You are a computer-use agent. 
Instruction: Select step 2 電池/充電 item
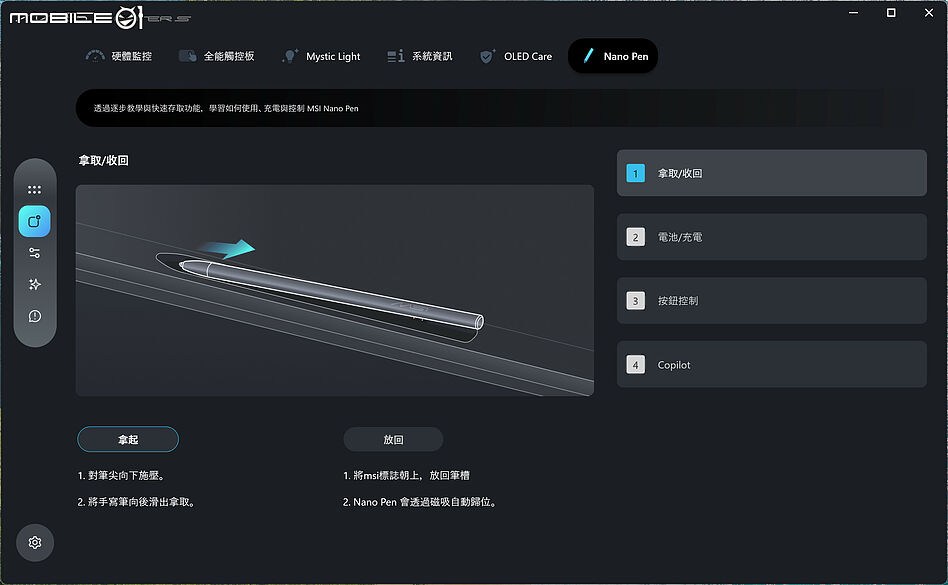coord(771,237)
